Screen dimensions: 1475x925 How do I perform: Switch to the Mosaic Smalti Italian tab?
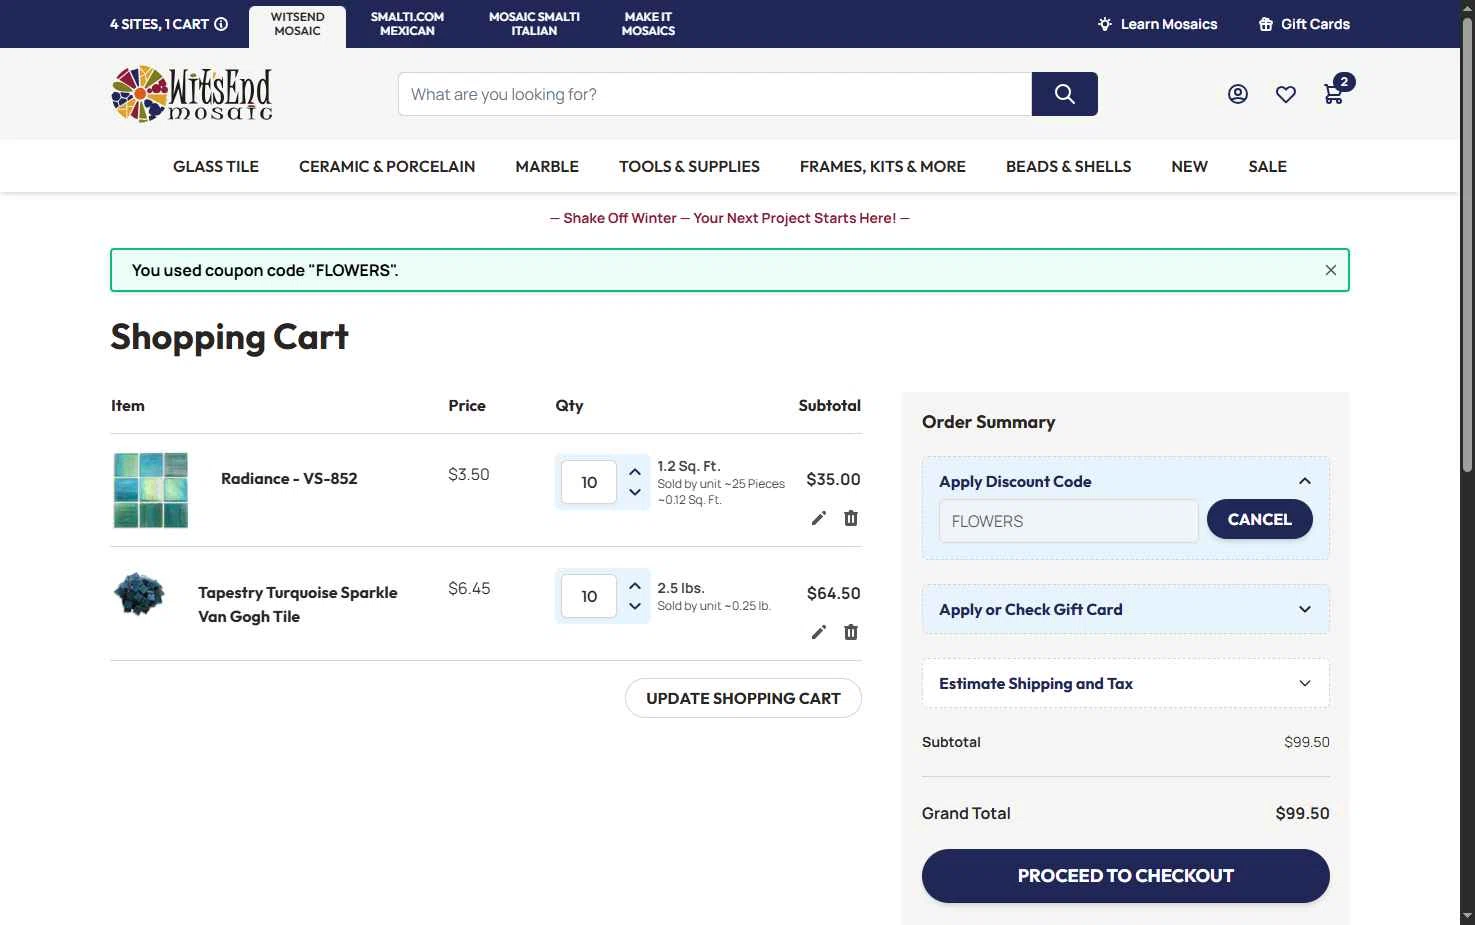(x=534, y=24)
